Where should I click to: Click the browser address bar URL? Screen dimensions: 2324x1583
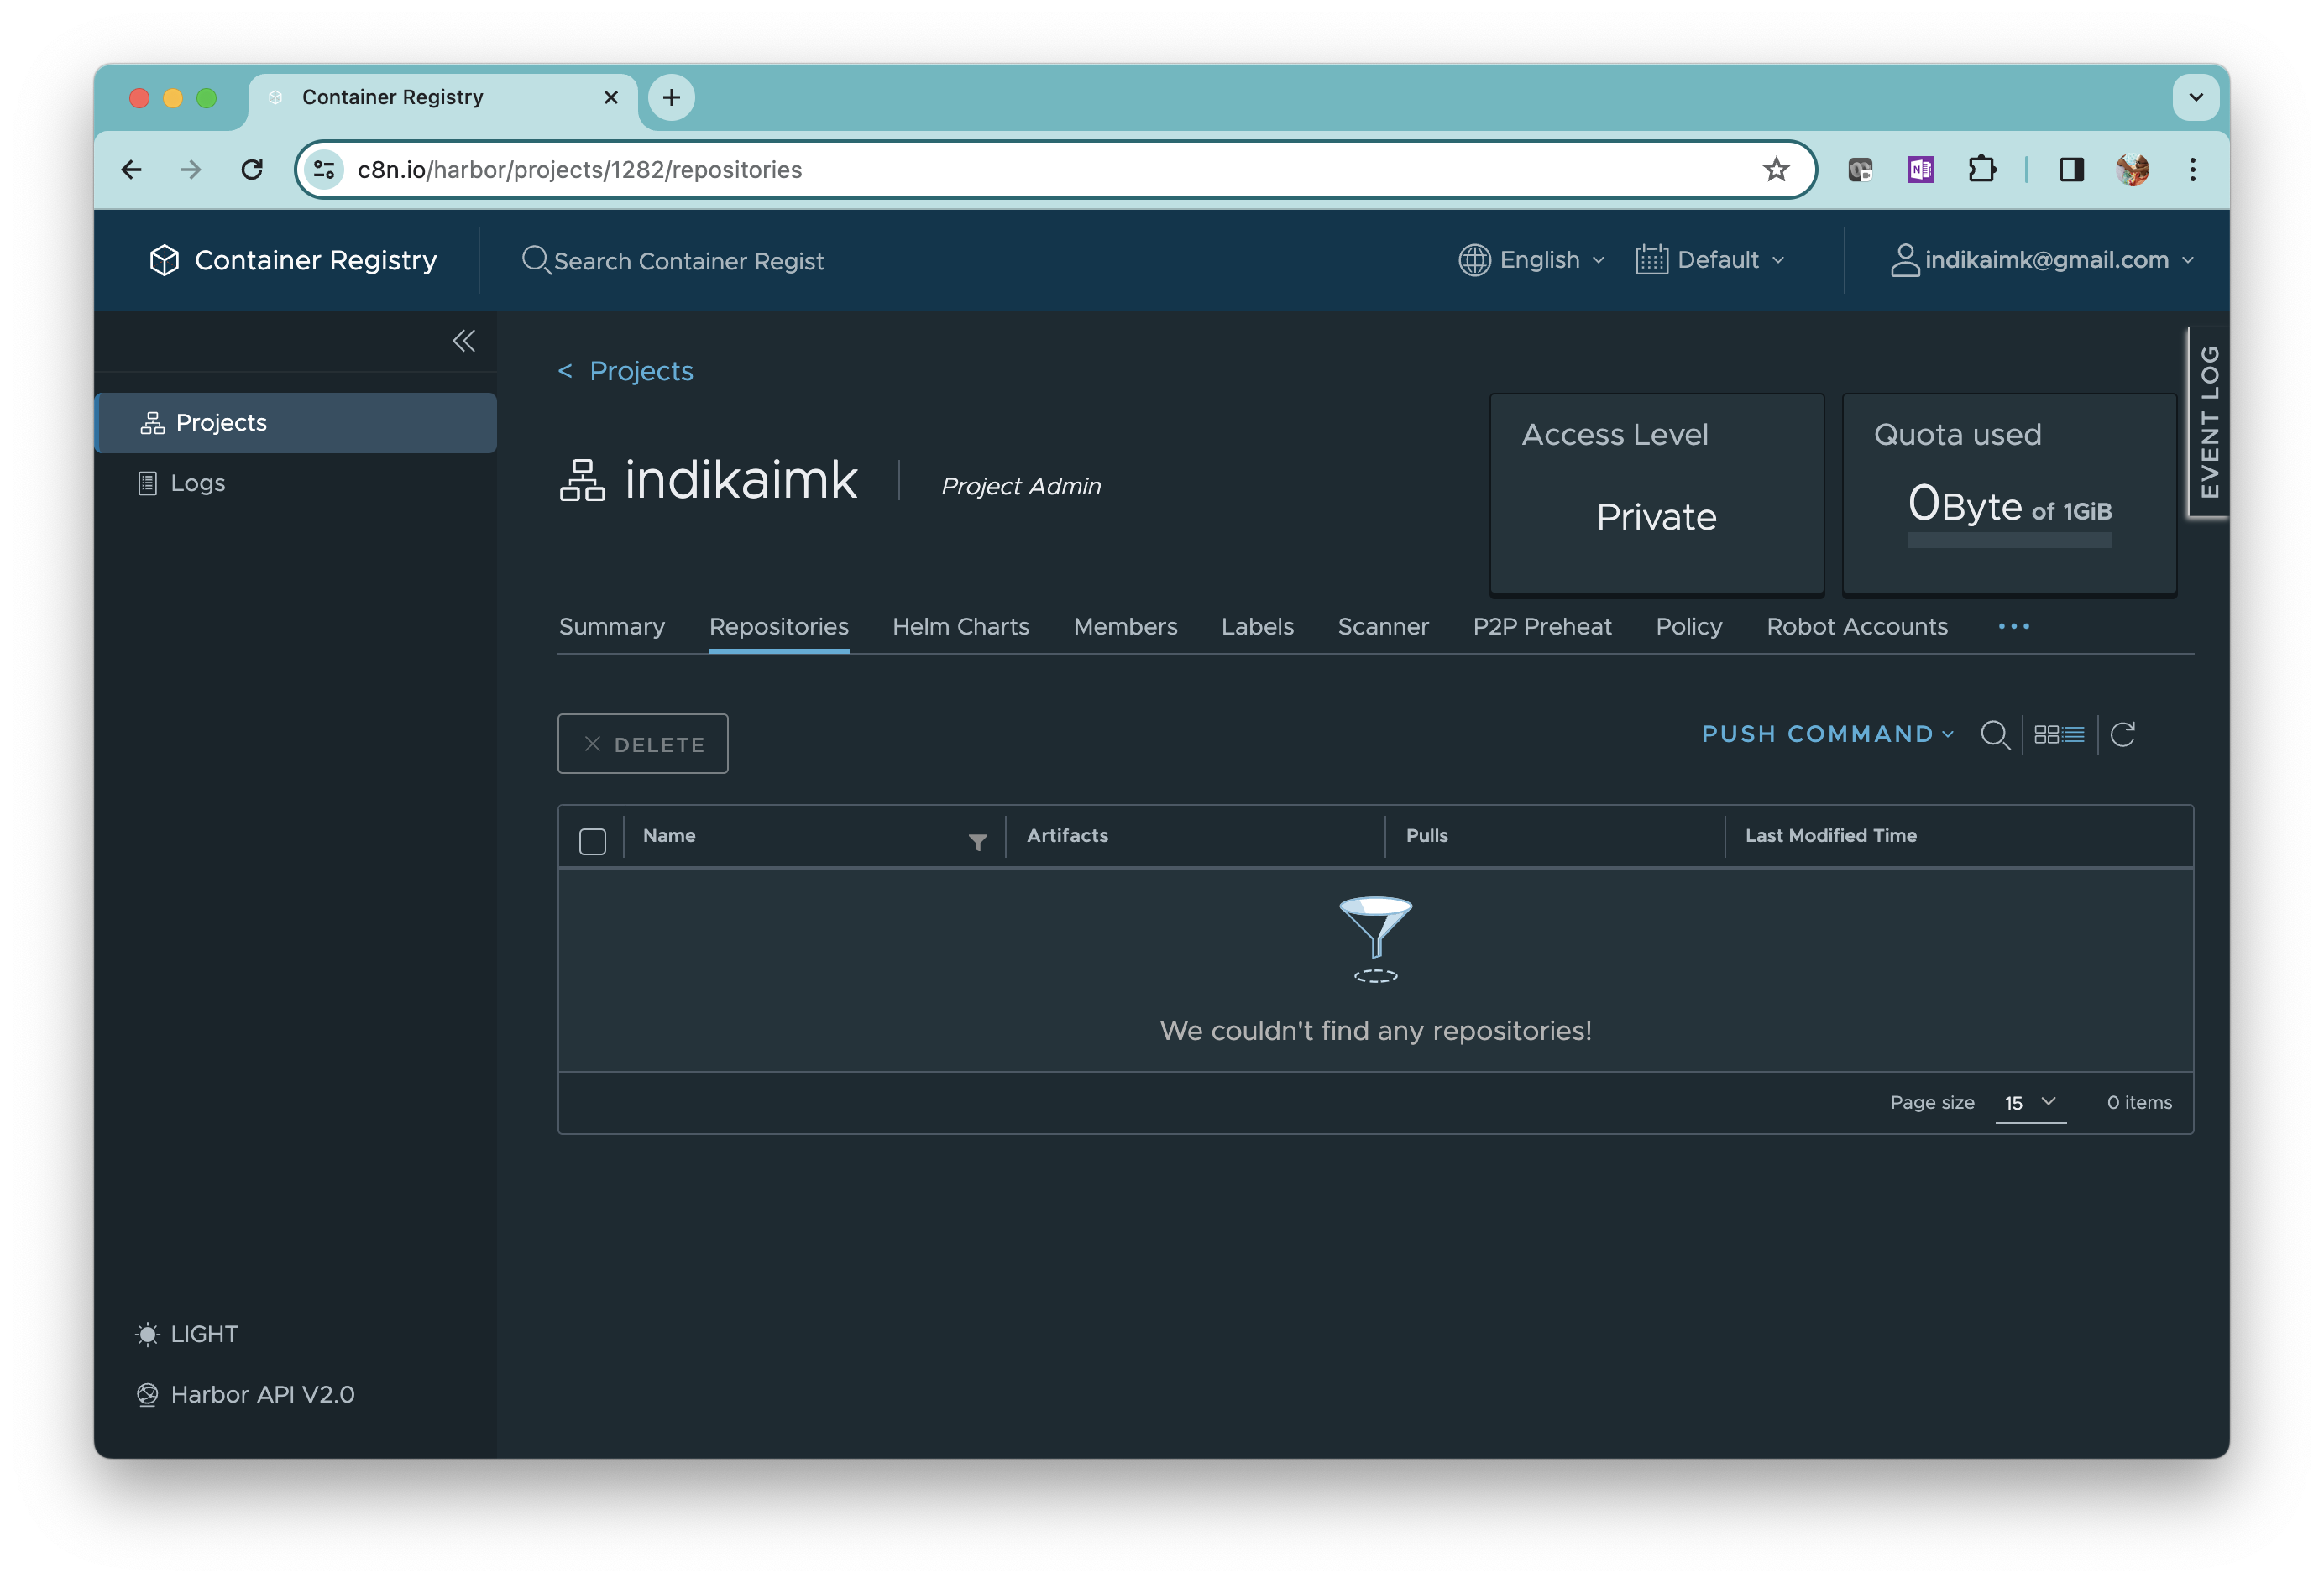(579, 170)
